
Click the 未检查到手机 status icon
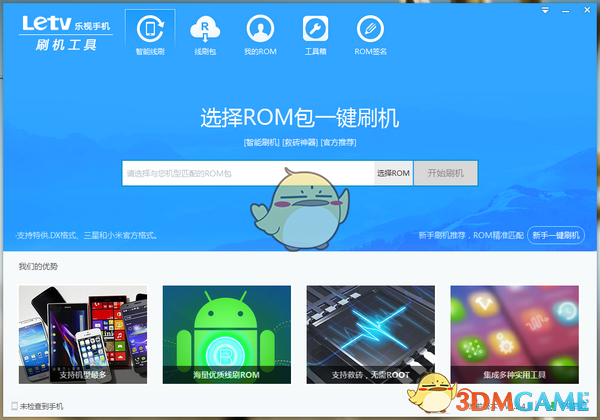[x=15, y=406]
